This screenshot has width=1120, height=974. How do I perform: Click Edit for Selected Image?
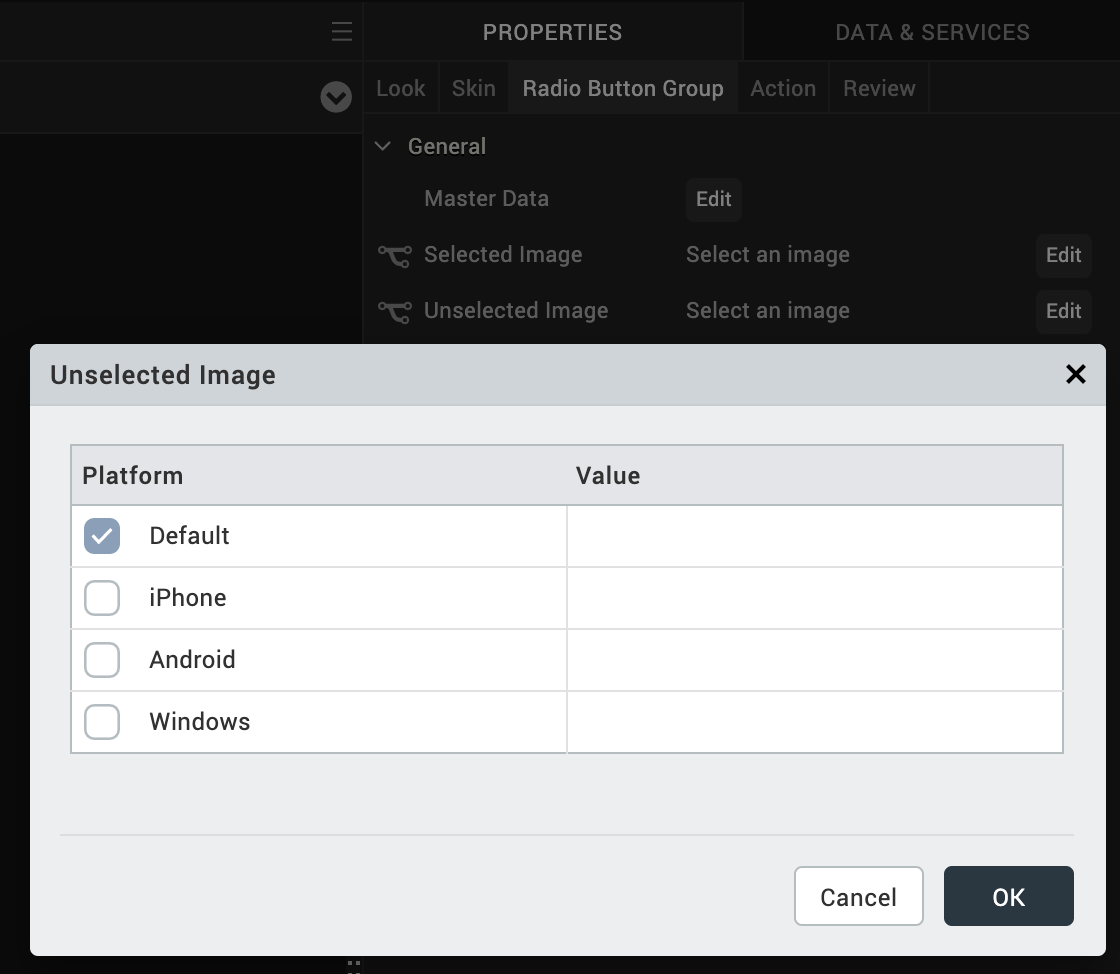coord(1063,255)
